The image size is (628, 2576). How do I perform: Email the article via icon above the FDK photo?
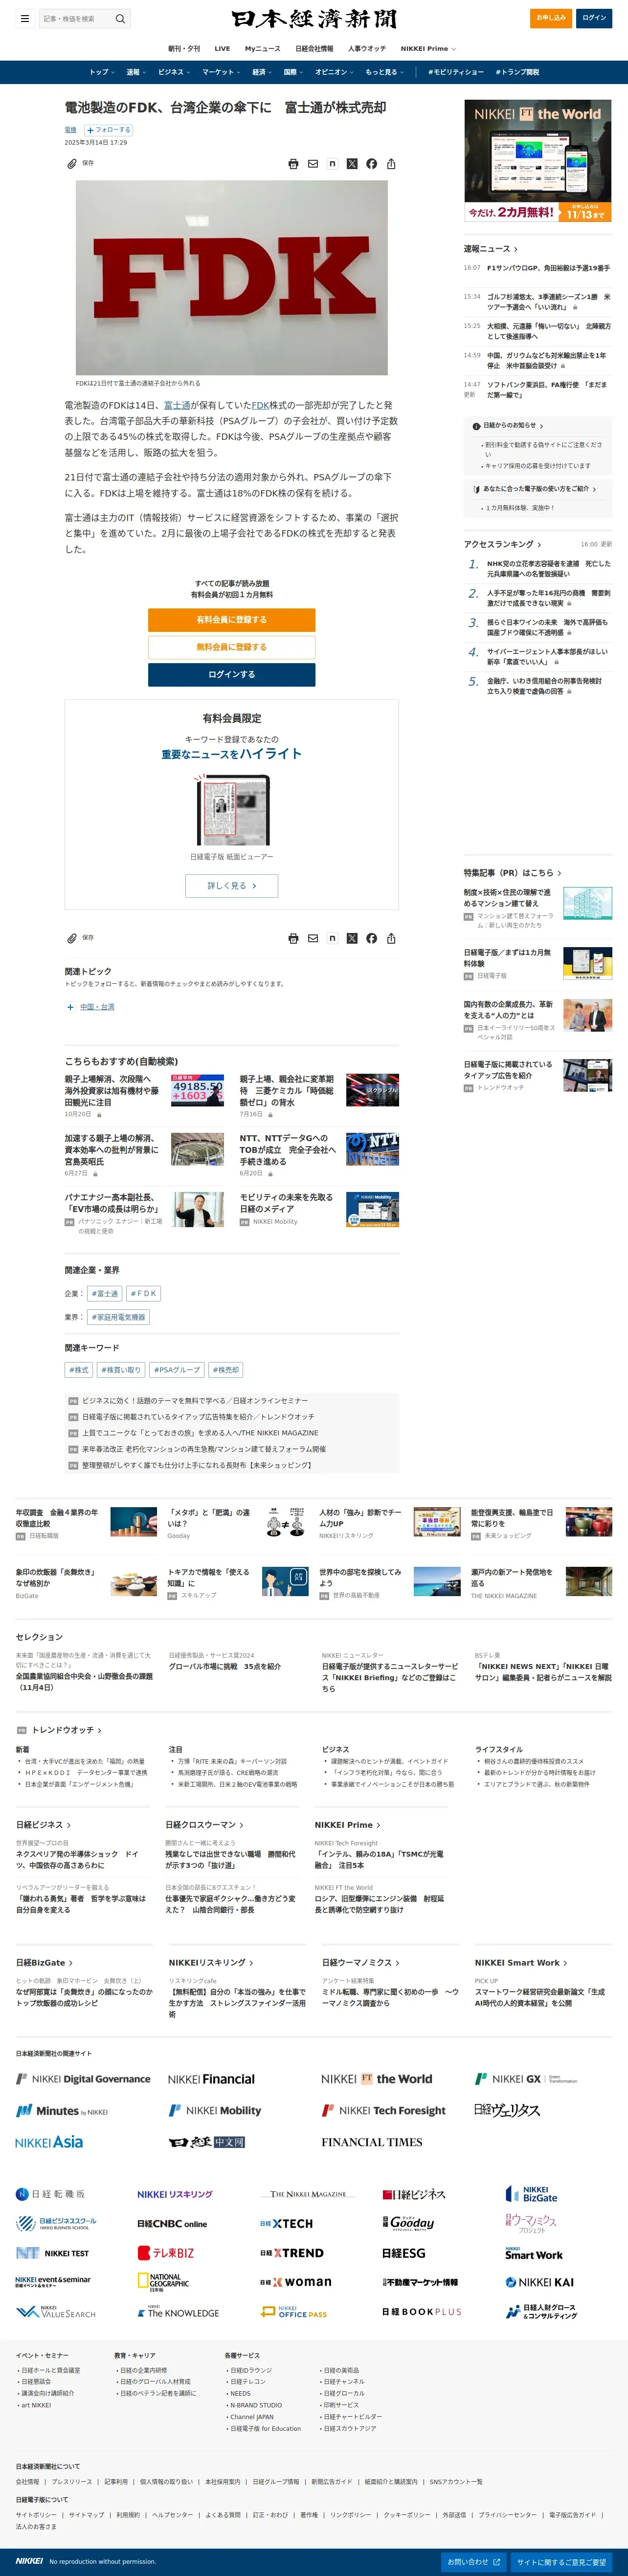313,164
